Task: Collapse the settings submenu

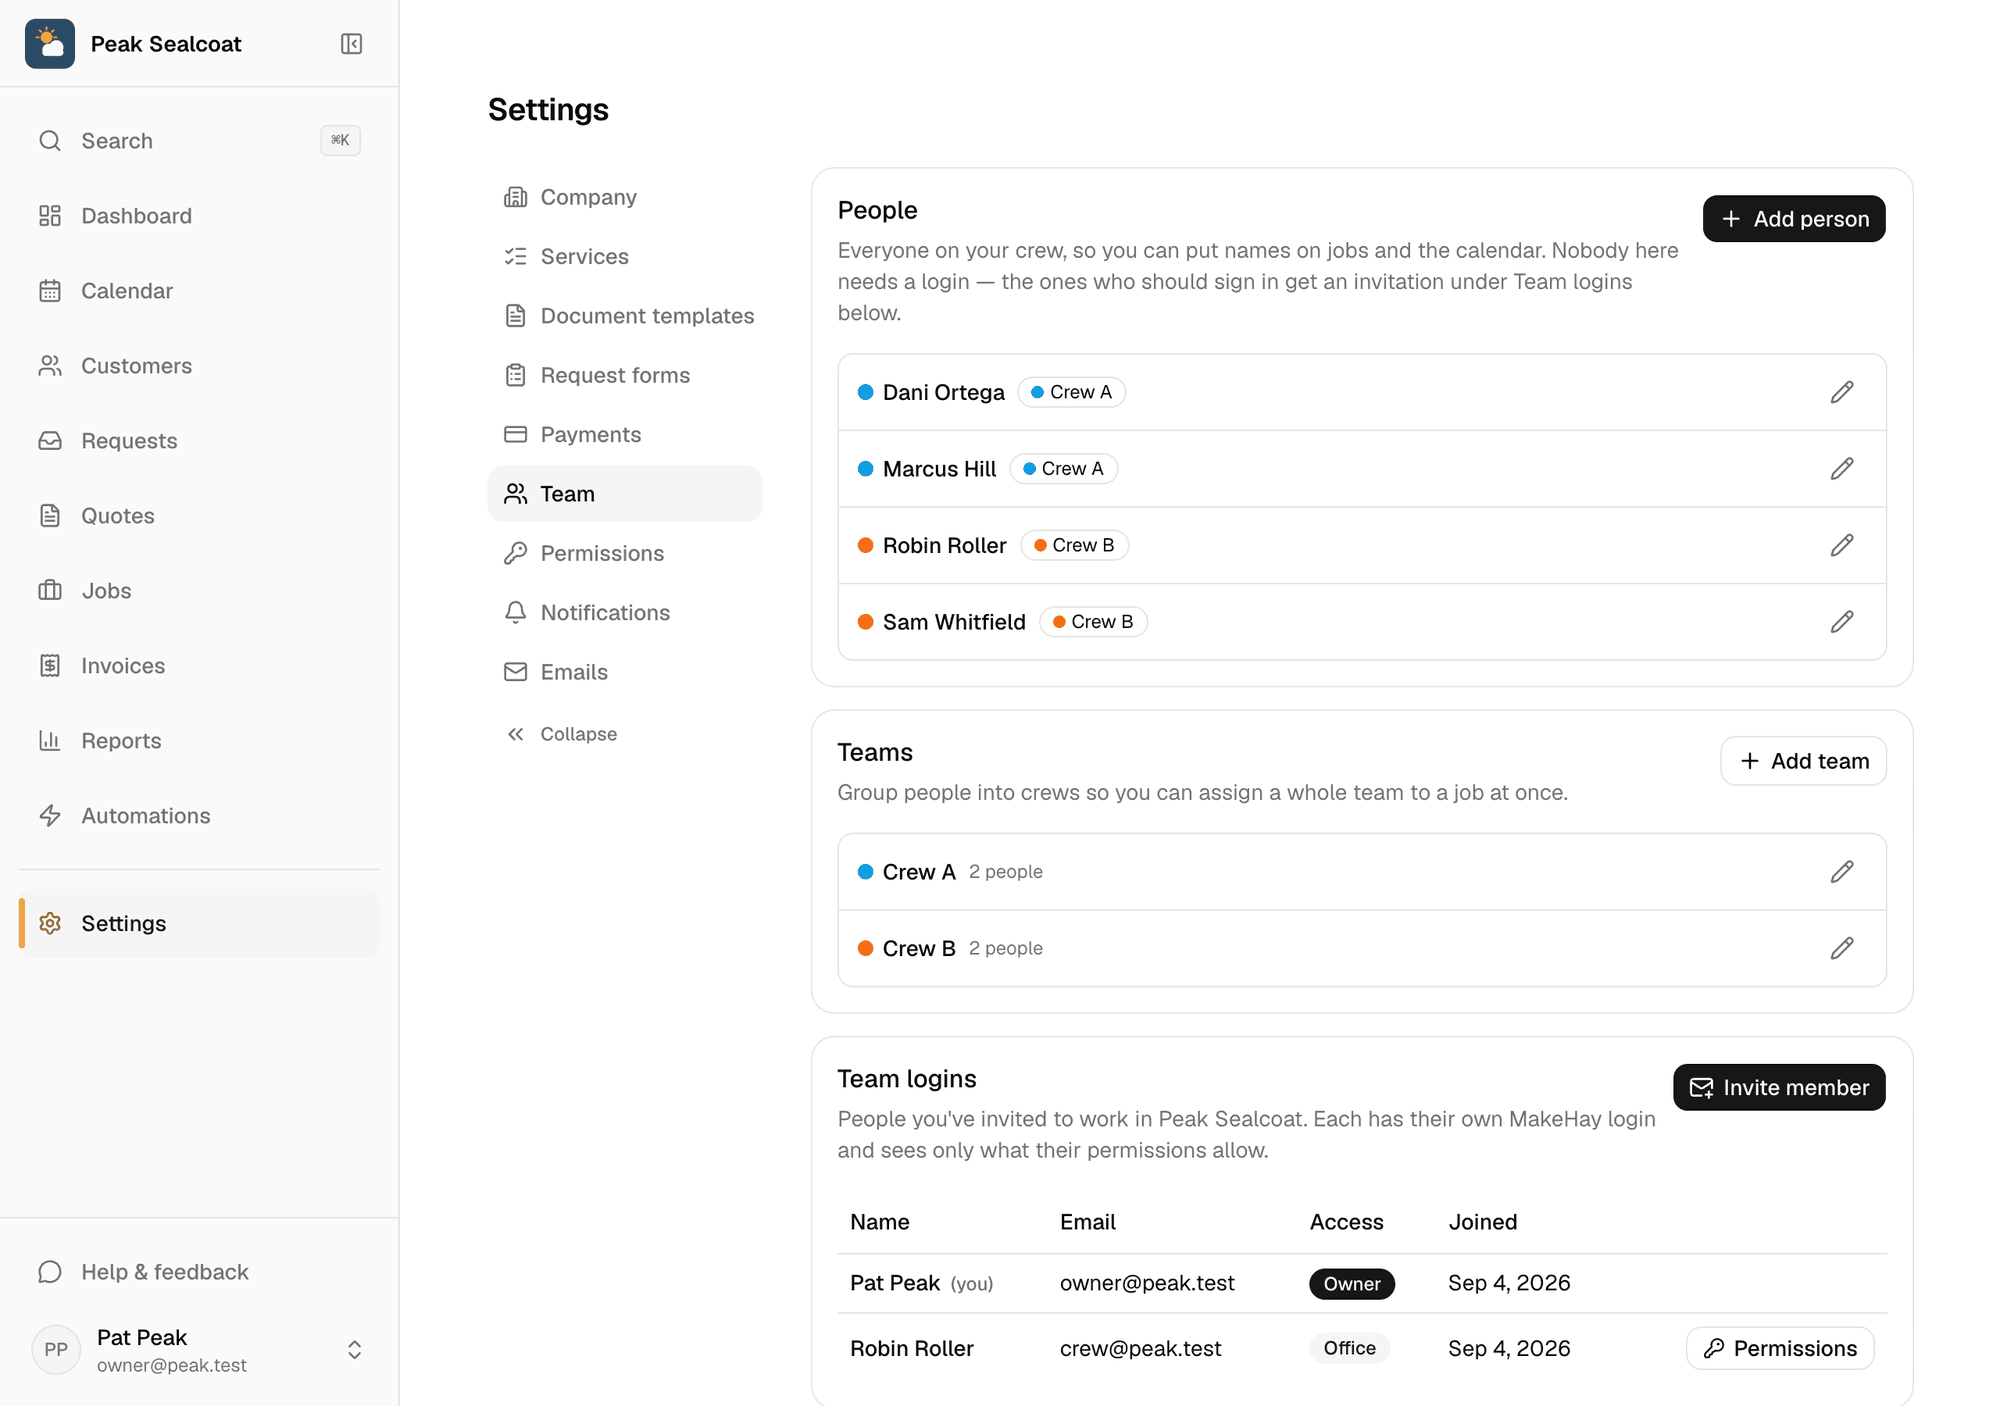Action: [x=561, y=734]
